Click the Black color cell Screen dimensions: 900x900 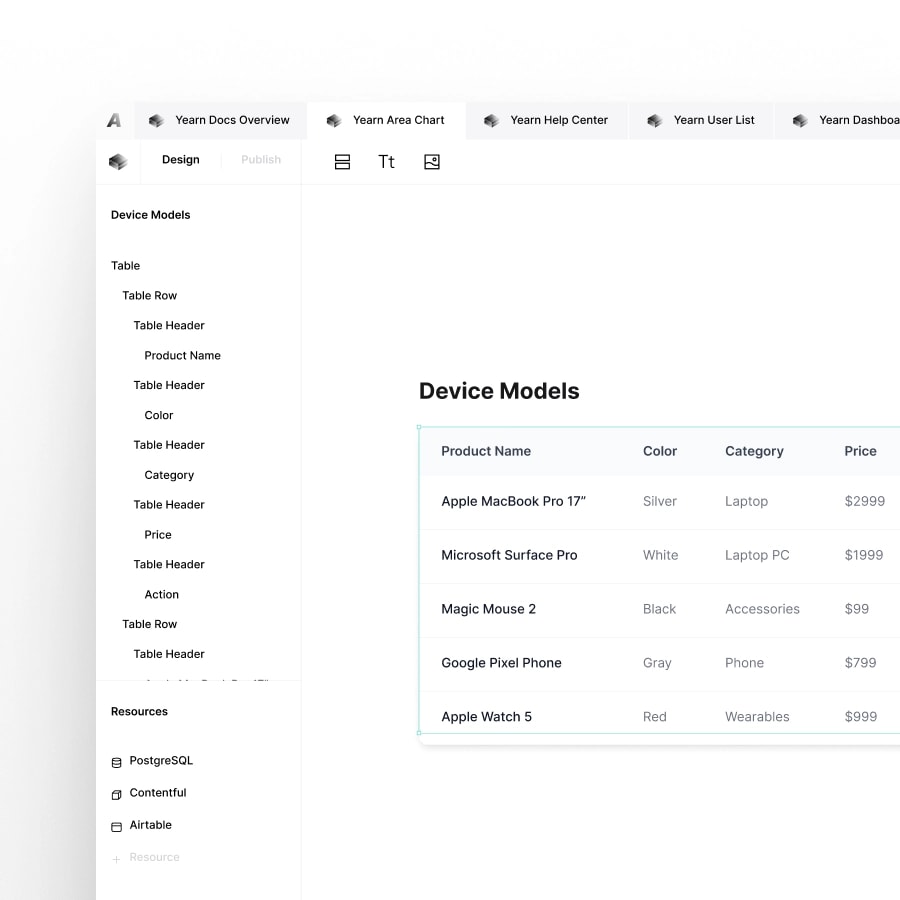(x=660, y=609)
